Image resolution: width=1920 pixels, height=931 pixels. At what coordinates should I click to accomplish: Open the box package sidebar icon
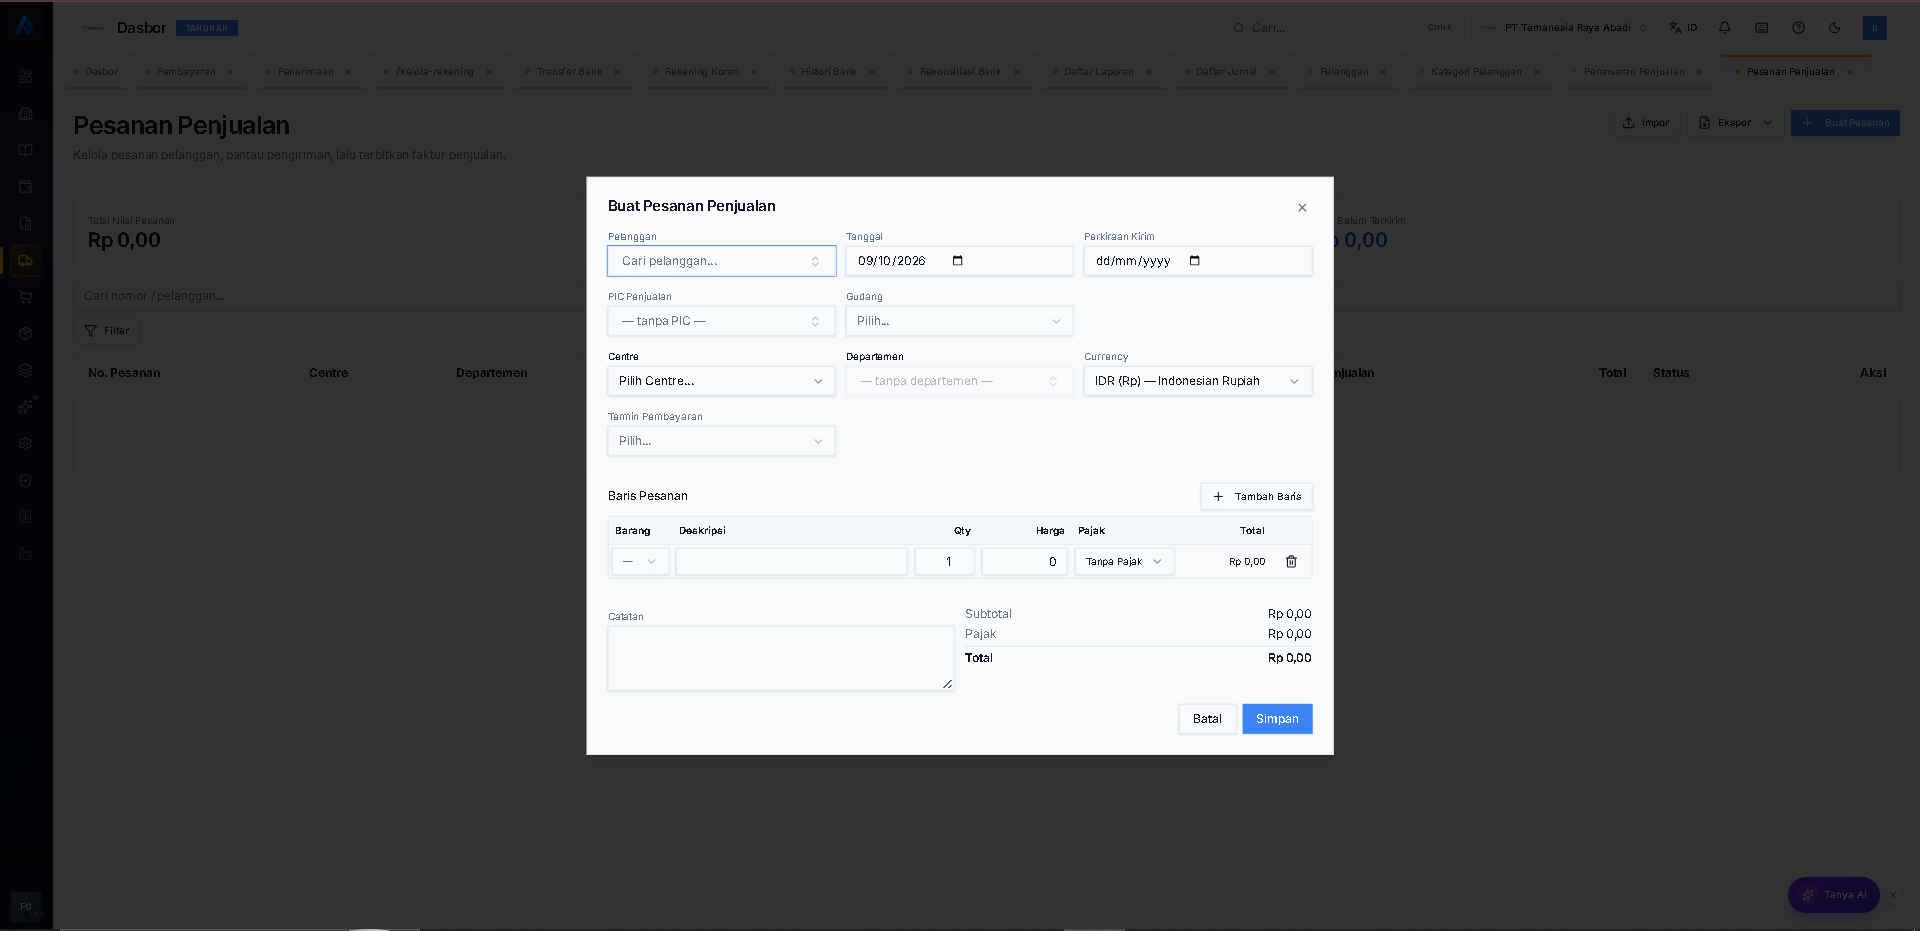(x=26, y=334)
